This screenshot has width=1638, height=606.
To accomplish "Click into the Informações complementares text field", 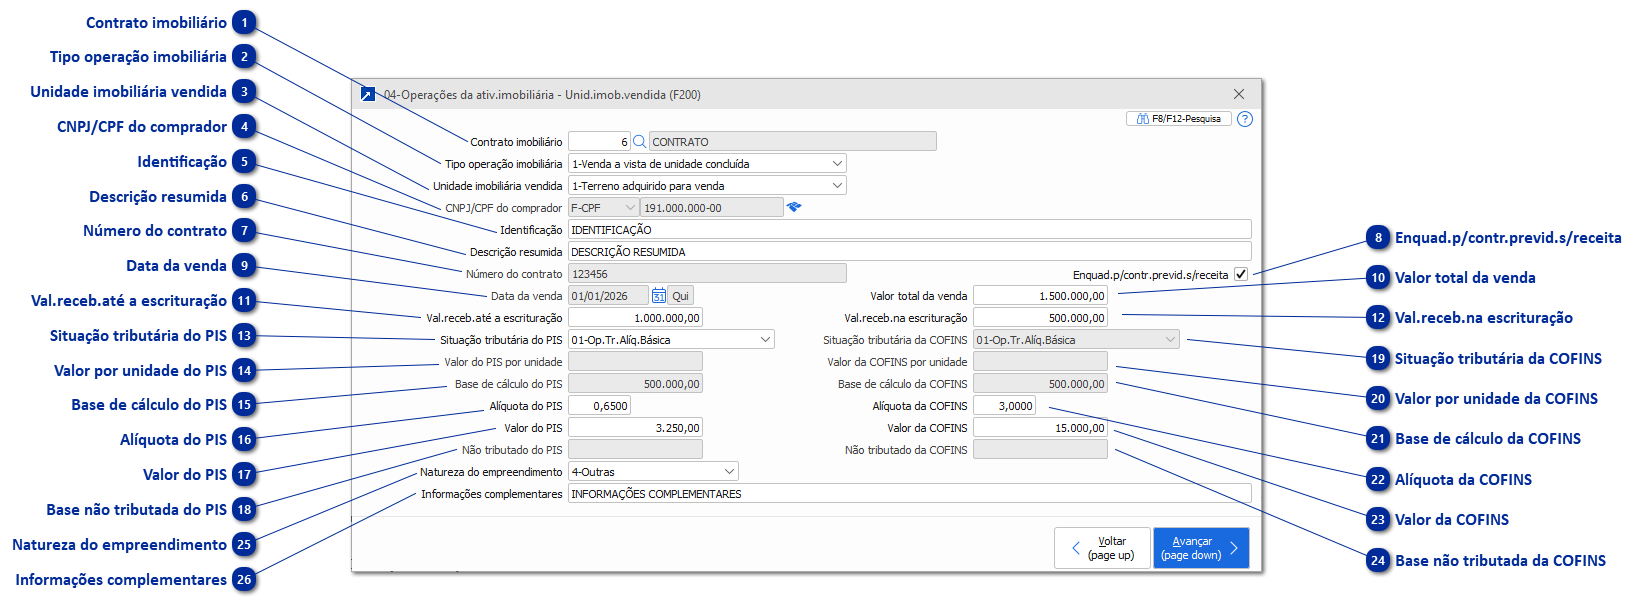I will coord(908,494).
